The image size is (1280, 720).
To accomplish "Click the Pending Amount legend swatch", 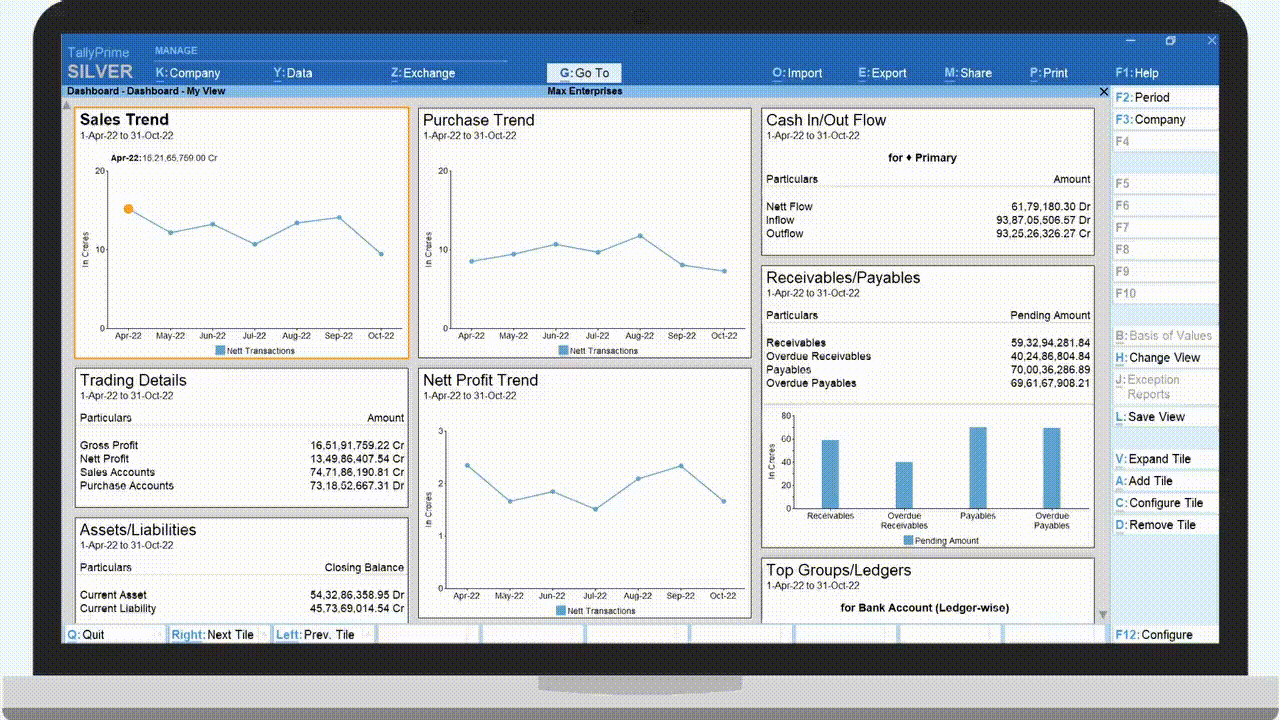I will [x=908, y=540].
